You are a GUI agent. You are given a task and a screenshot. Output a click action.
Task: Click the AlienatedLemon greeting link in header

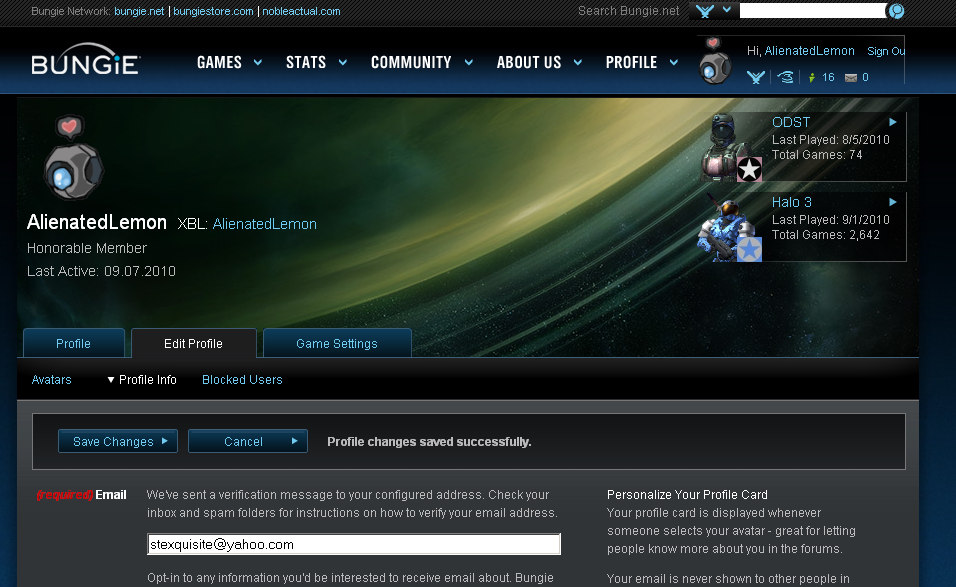pos(809,51)
